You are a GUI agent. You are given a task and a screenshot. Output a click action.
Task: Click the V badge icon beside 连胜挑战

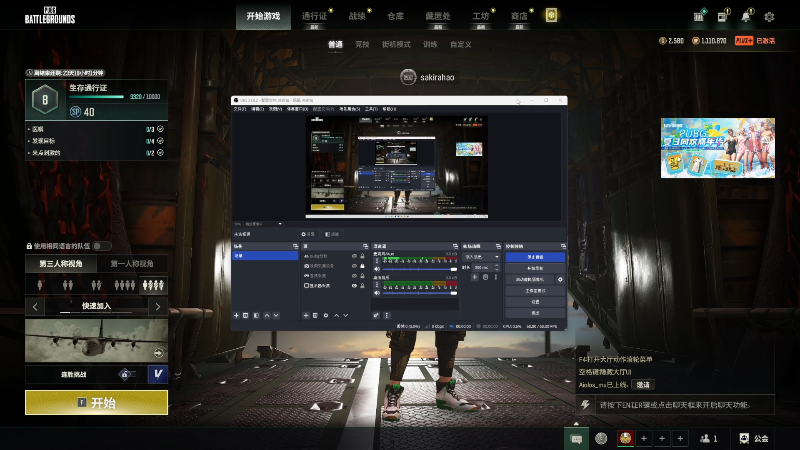tap(158, 374)
